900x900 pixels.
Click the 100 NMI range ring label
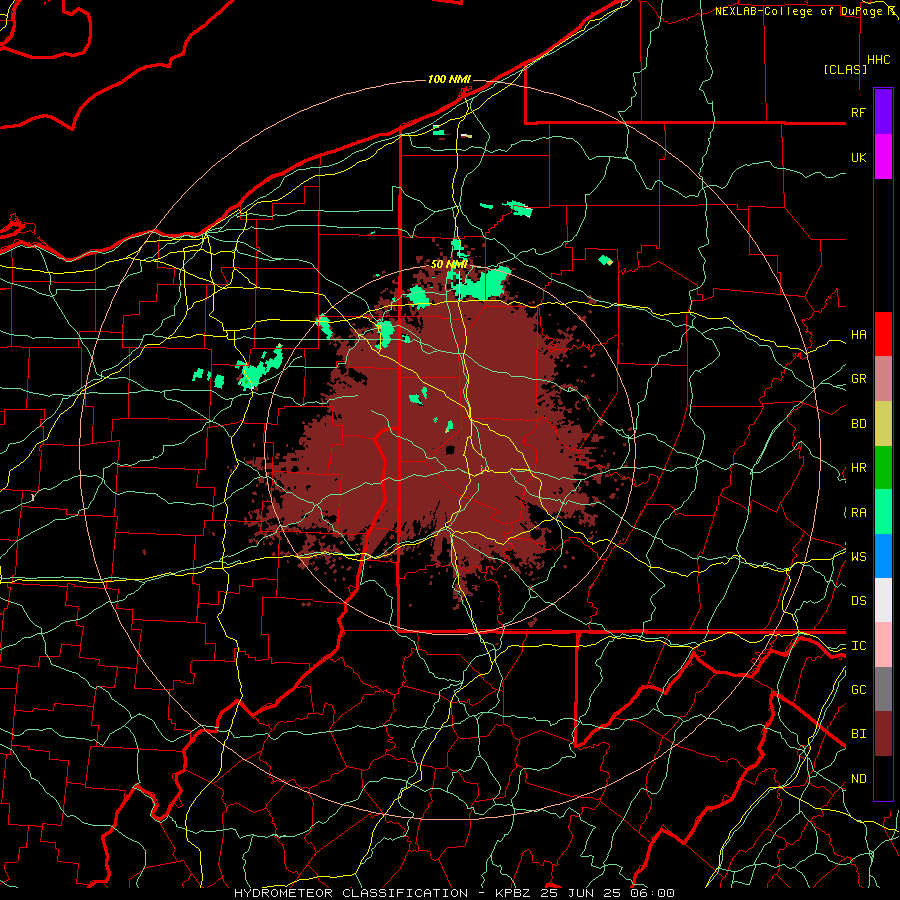(449, 79)
